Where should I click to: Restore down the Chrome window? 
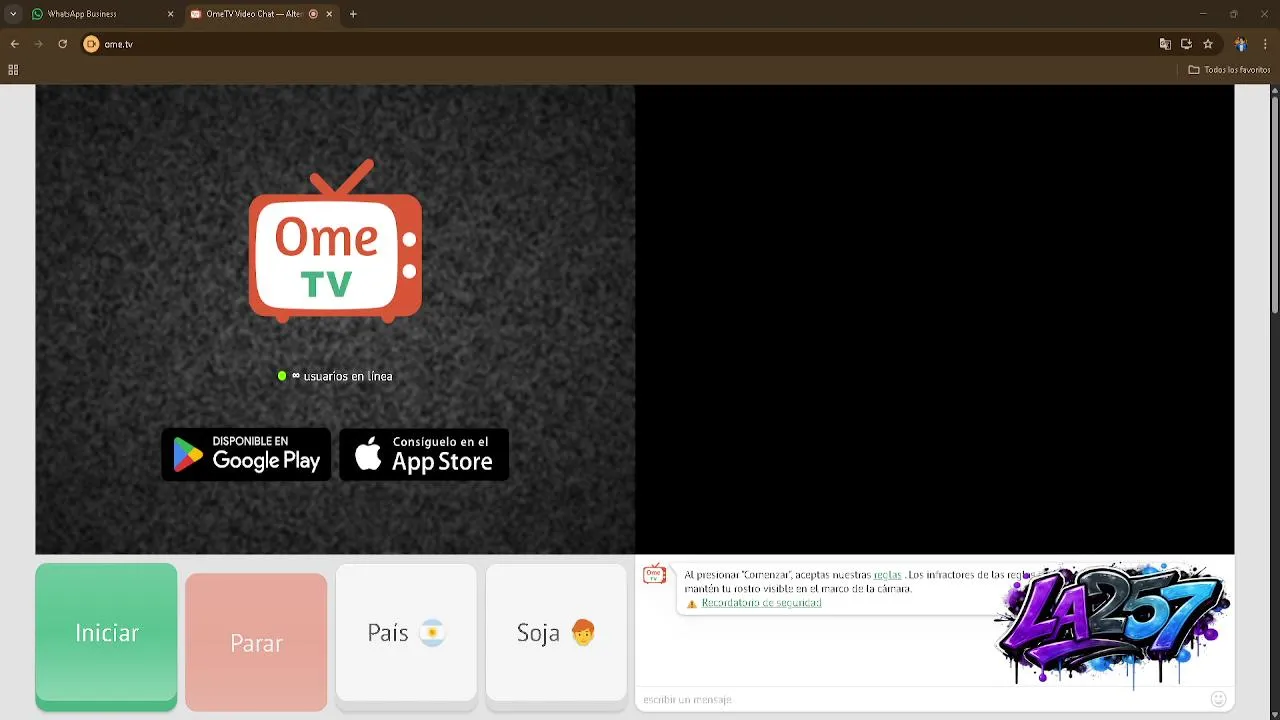tap(1233, 14)
